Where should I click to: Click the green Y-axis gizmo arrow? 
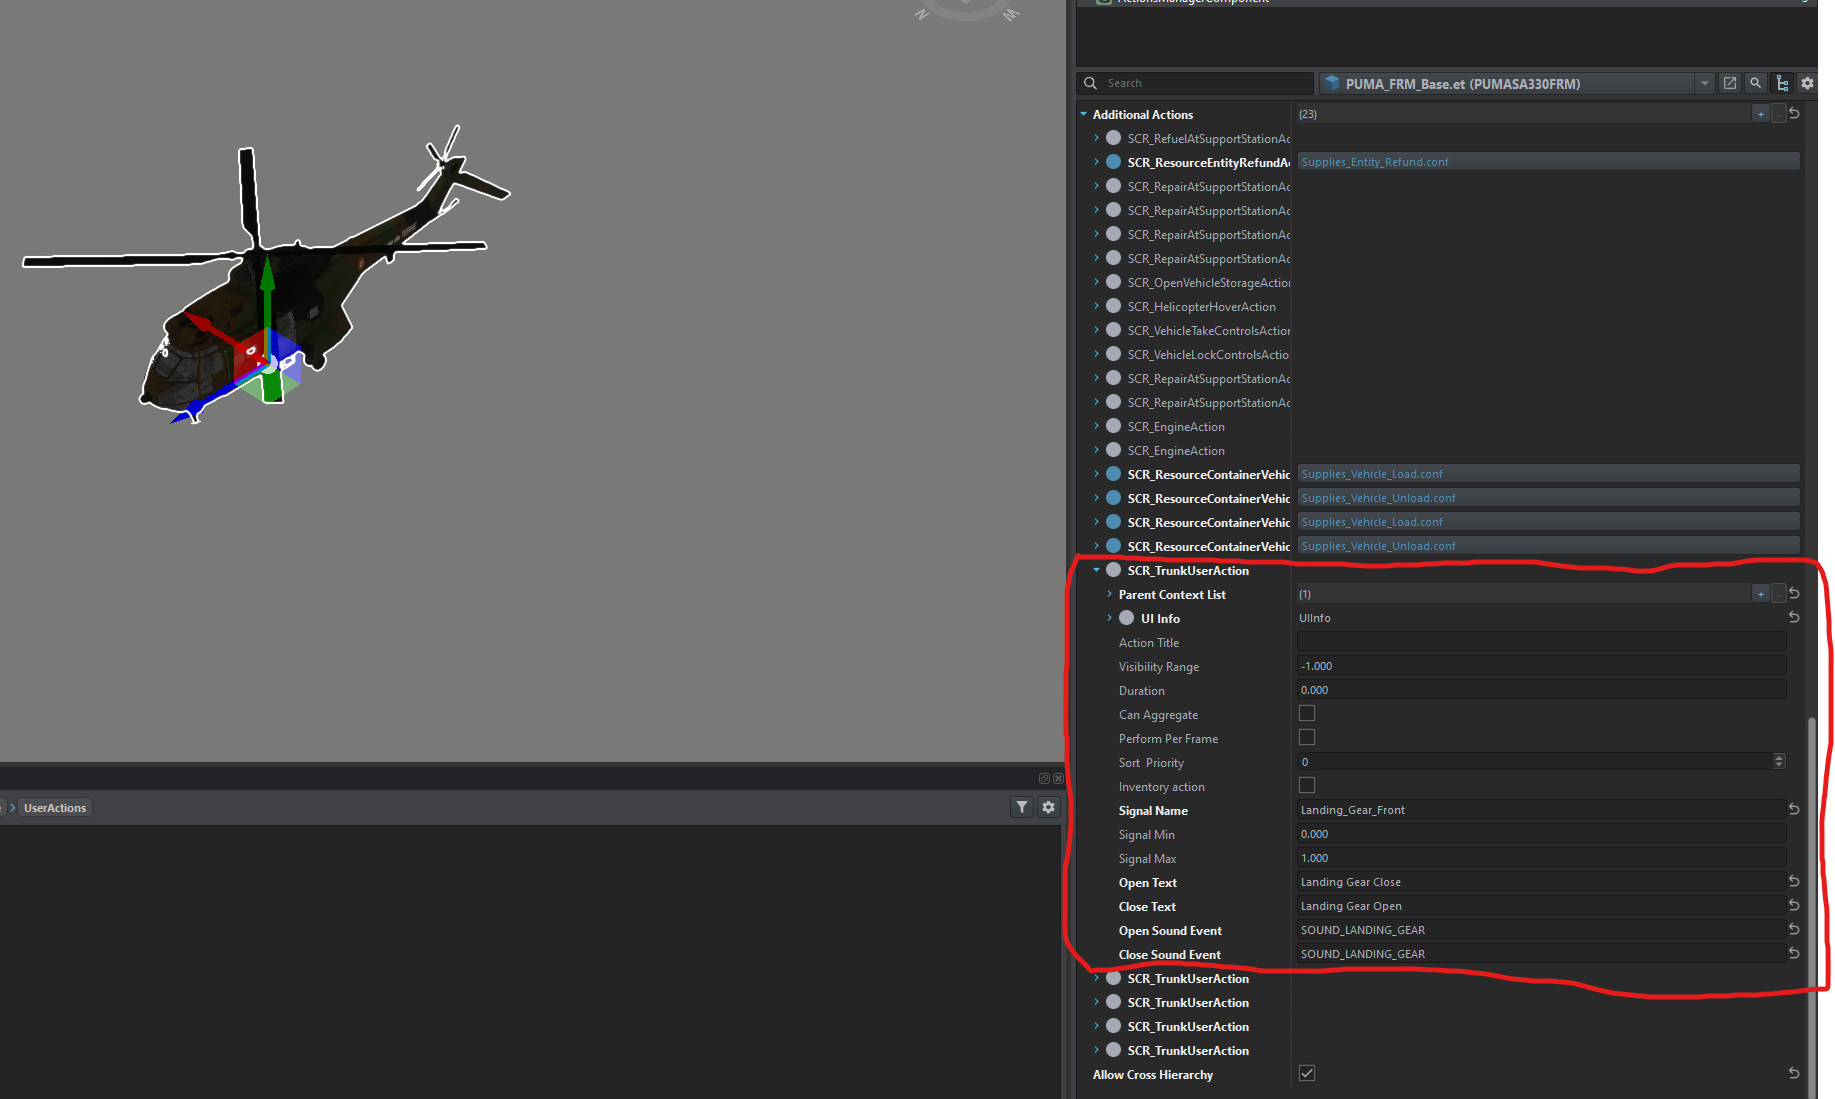267,290
